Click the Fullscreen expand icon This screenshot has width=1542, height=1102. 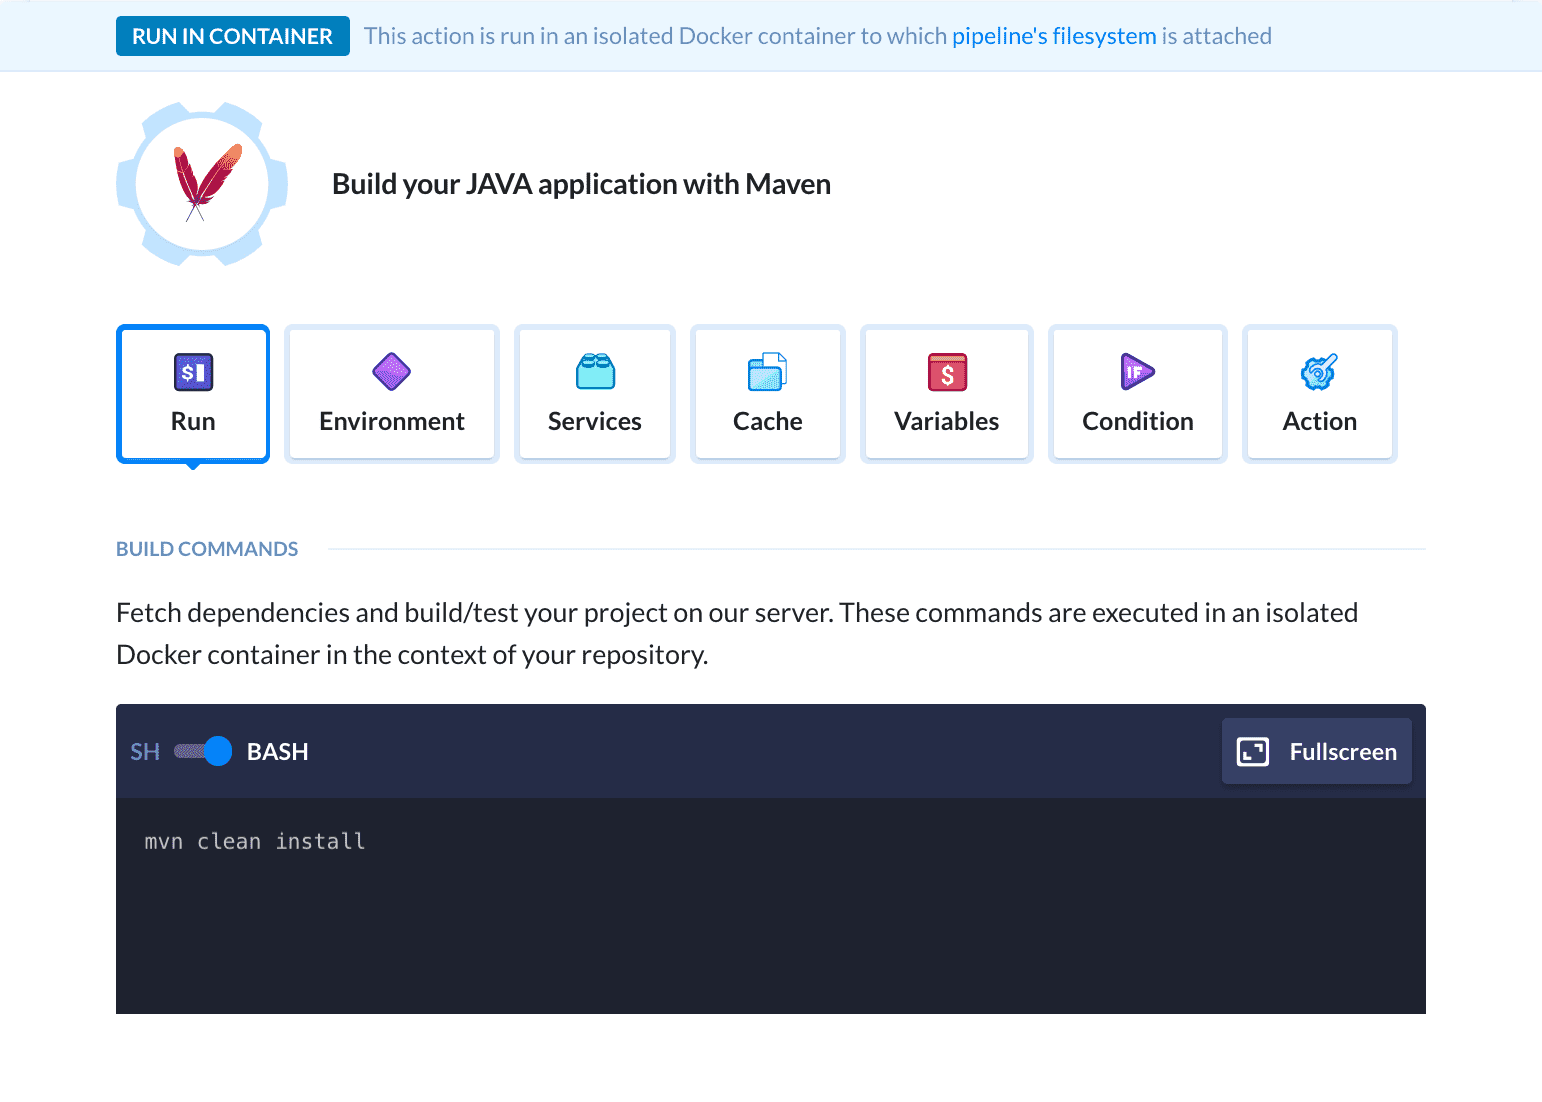pyautogui.click(x=1253, y=751)
